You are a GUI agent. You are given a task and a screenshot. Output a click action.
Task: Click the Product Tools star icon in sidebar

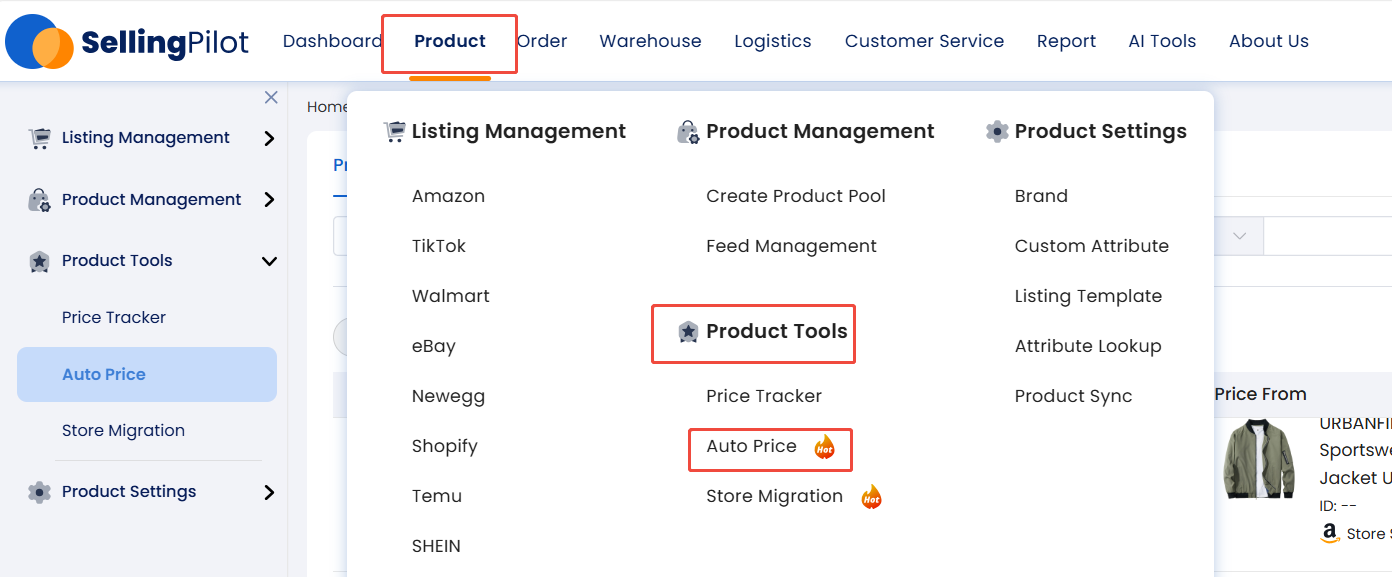click(x=39, y=261)
